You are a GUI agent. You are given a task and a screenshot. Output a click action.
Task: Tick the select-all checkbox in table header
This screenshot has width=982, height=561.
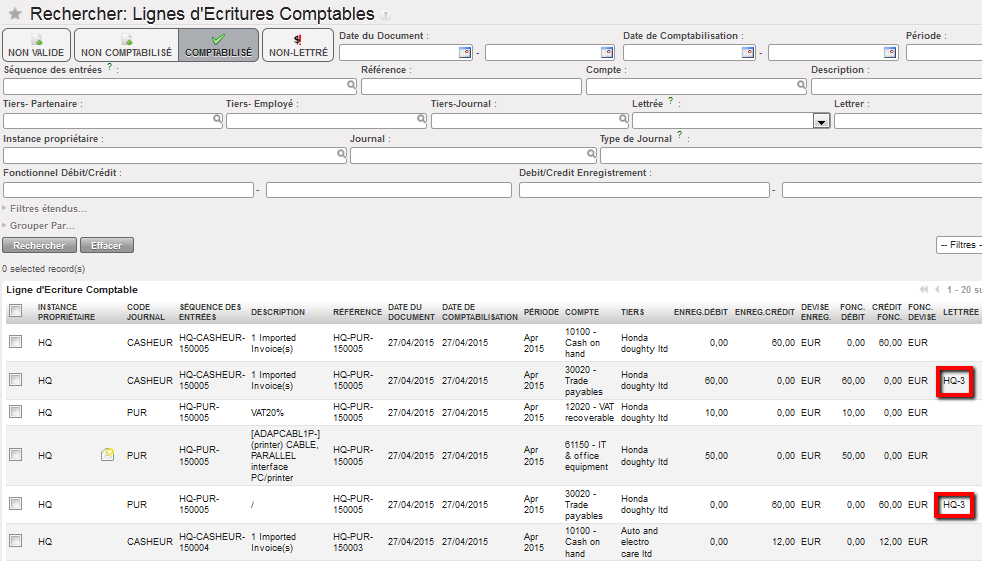(15, 312)
